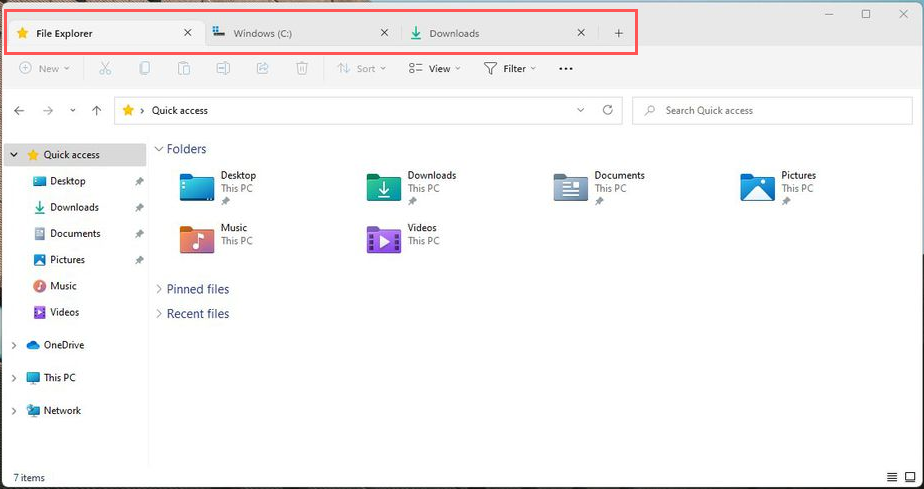Open the See more ellipsis menu

[x=566, y=69]
